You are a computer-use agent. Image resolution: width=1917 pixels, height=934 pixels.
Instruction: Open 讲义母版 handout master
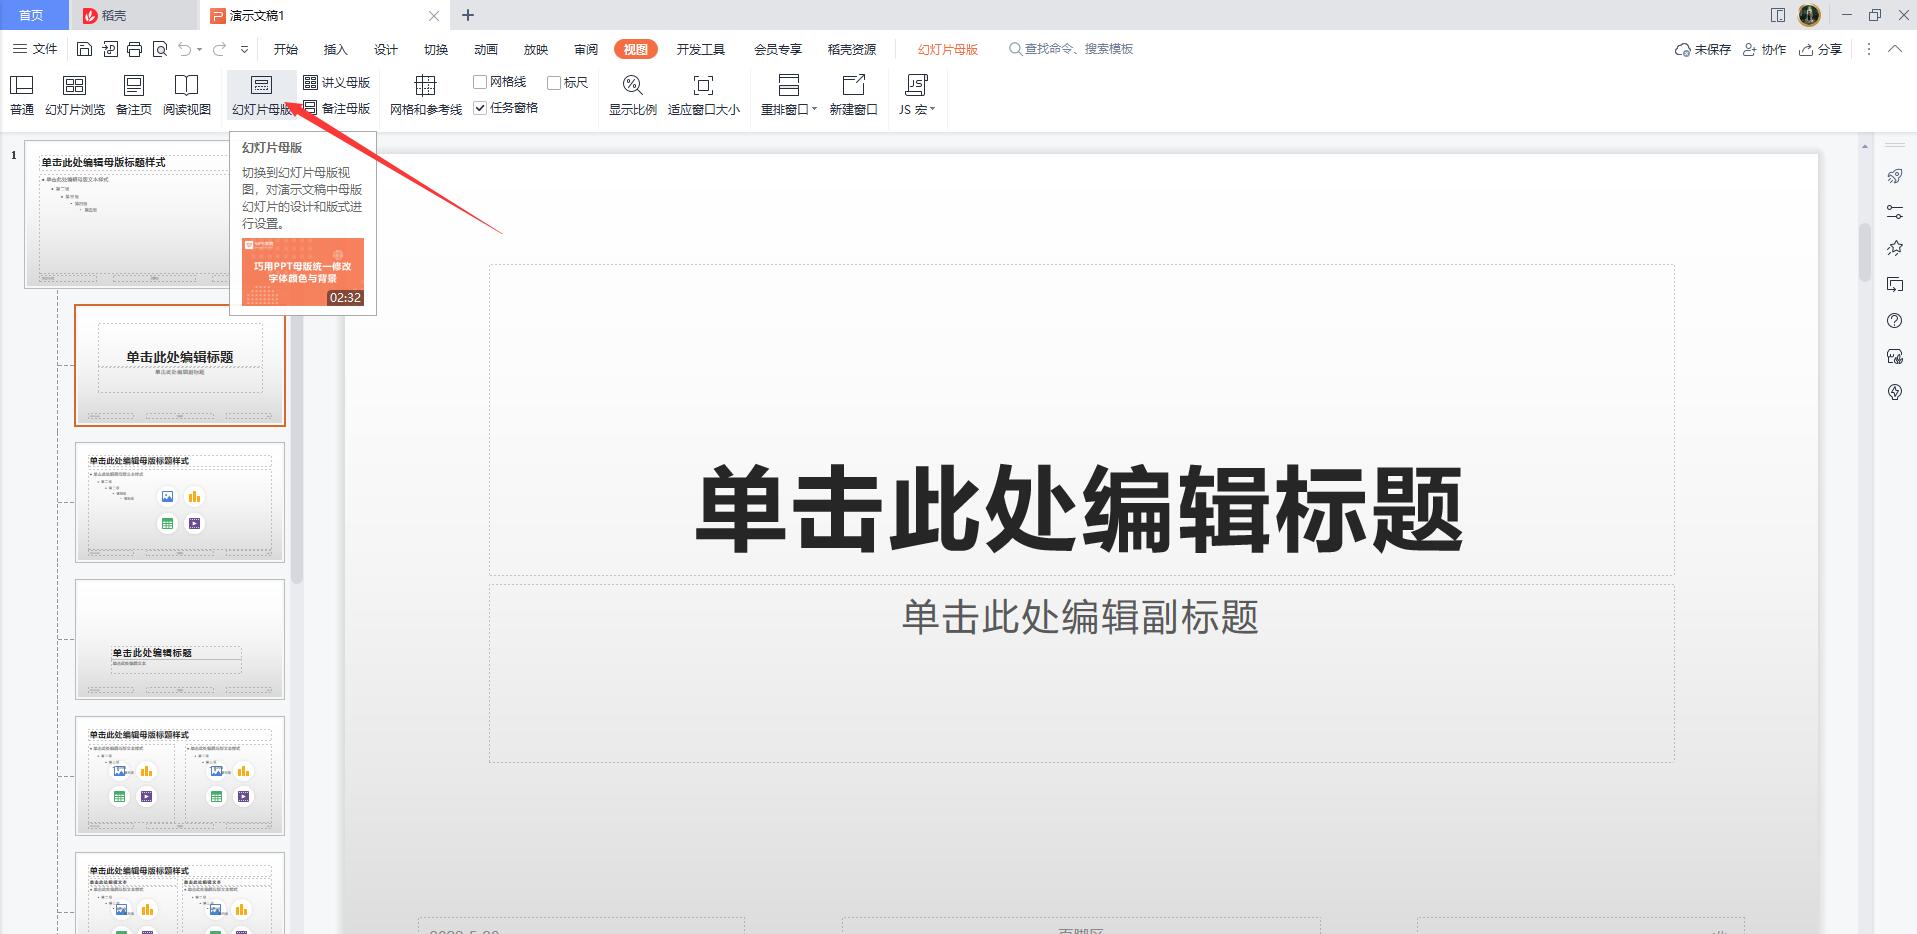tap(337, 82)
